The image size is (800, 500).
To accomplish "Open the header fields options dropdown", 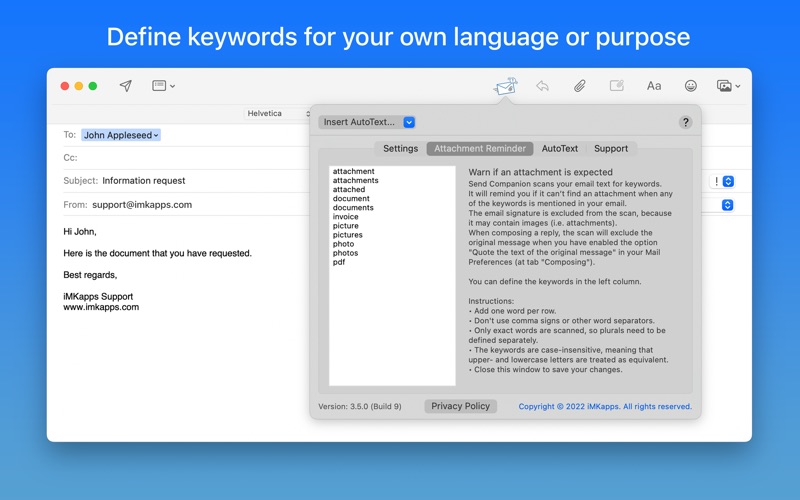I will click(163, 86).
